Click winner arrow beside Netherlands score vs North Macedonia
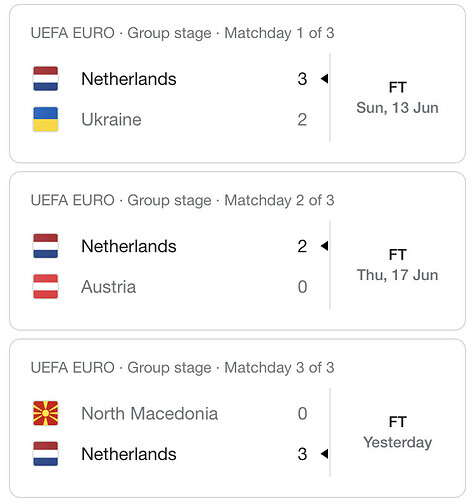The height and width of the screenshot is (500, 475). (x=324, y=454)
